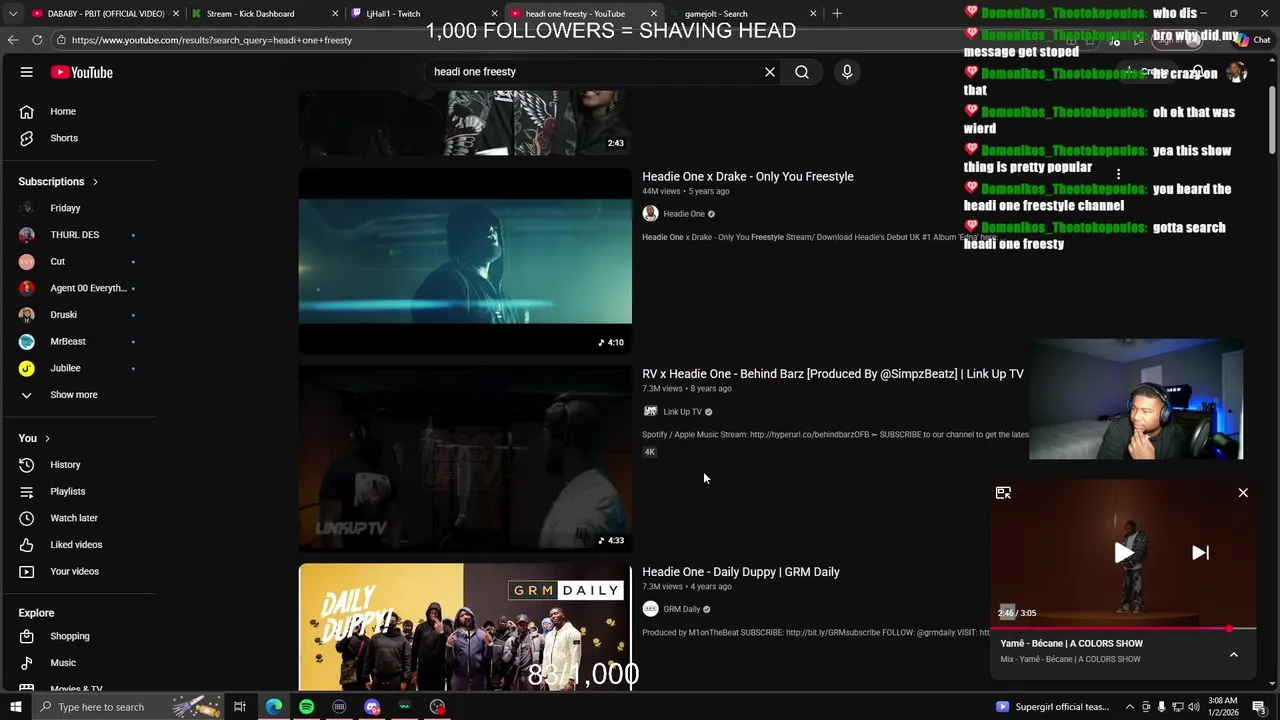This screenshot has height=720, width=1280.
Task: Open the GRM Daily channel name
Action: [682, 609]
